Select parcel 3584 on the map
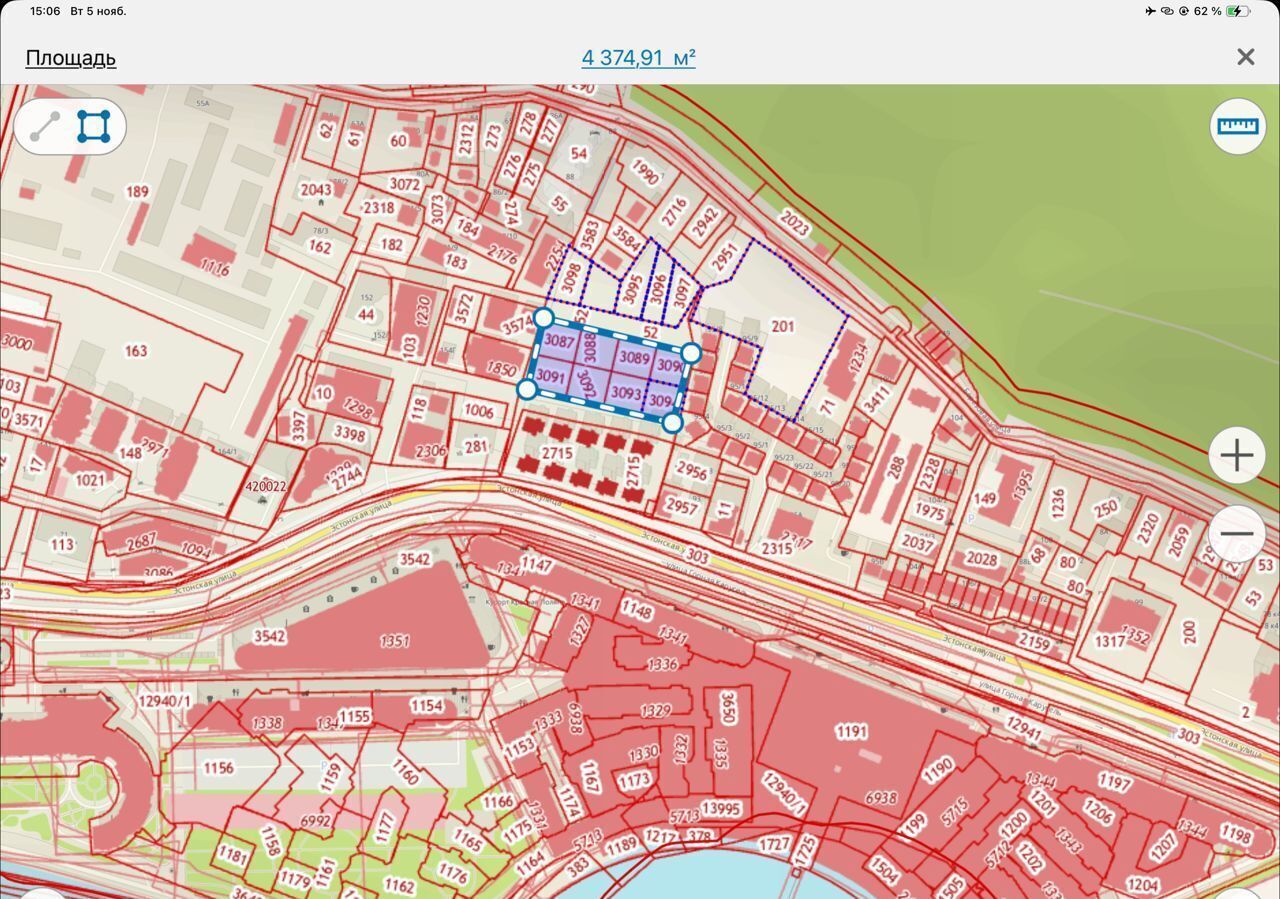Image resolution: width=1280 pixels, height=899 pixels. coord(627,239)
